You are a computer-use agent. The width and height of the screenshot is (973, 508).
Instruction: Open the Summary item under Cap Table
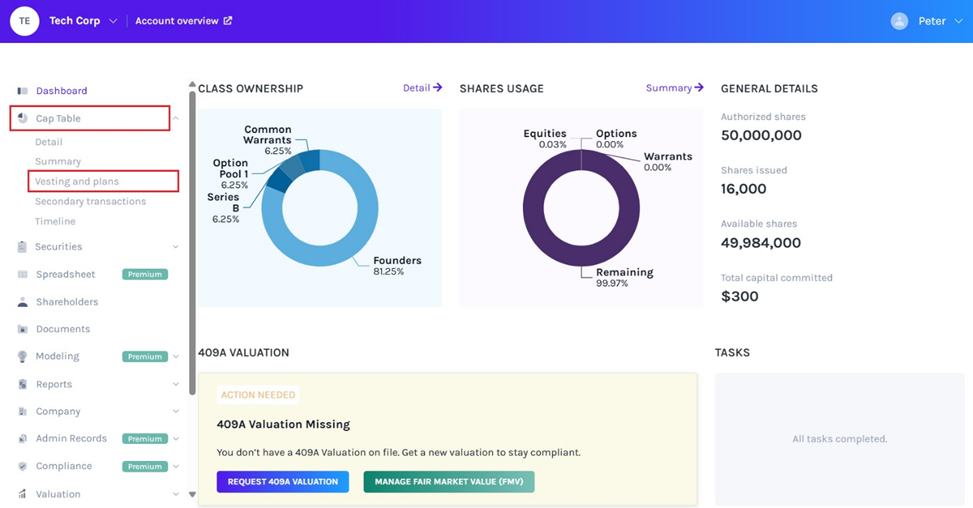click(x=58, y=161)
